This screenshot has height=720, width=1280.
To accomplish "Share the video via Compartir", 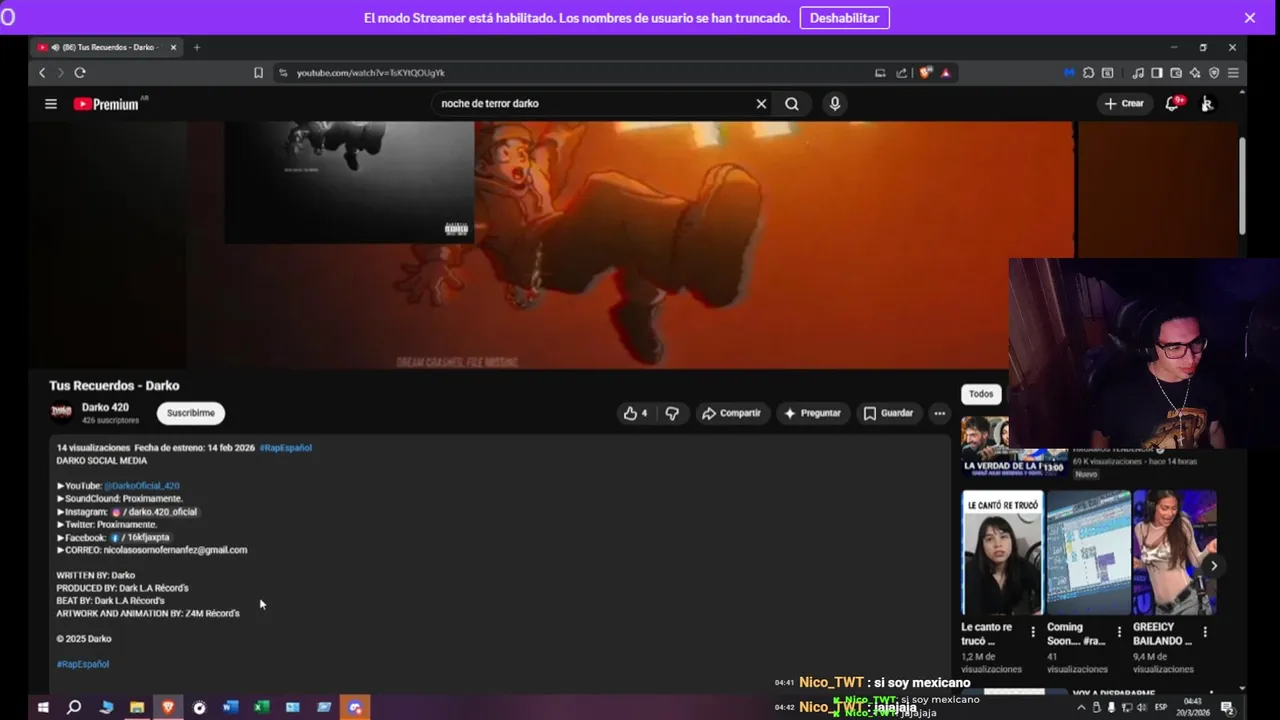I will 732,413.
